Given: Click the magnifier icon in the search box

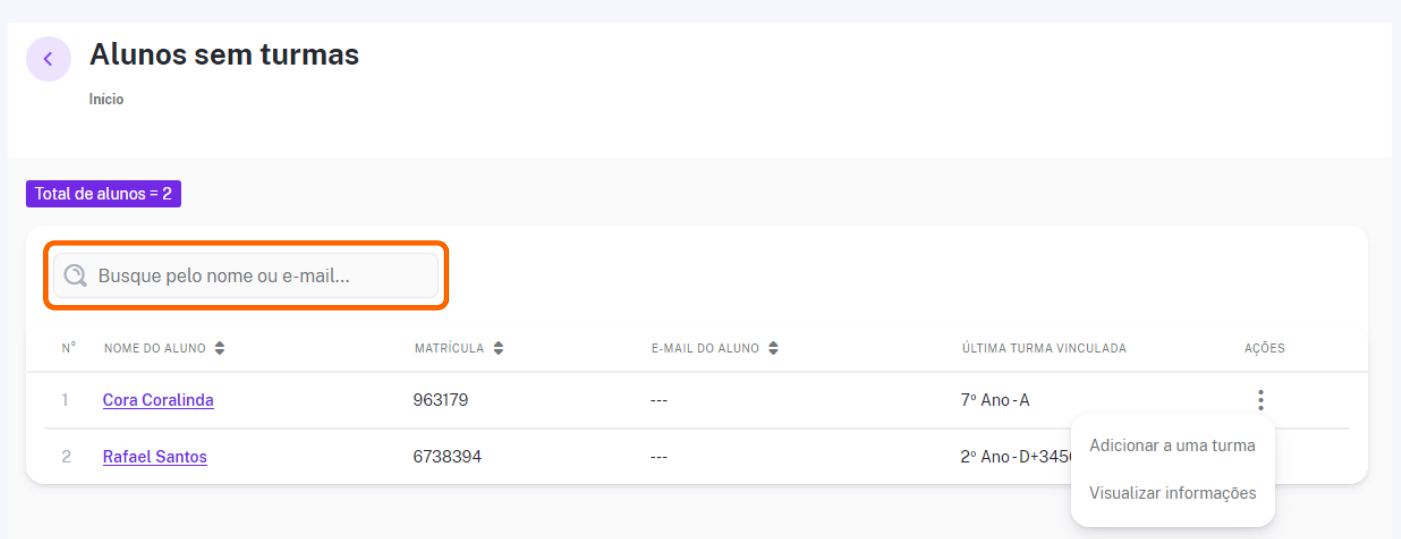Looking at the screenshot, I should [75, 275].
